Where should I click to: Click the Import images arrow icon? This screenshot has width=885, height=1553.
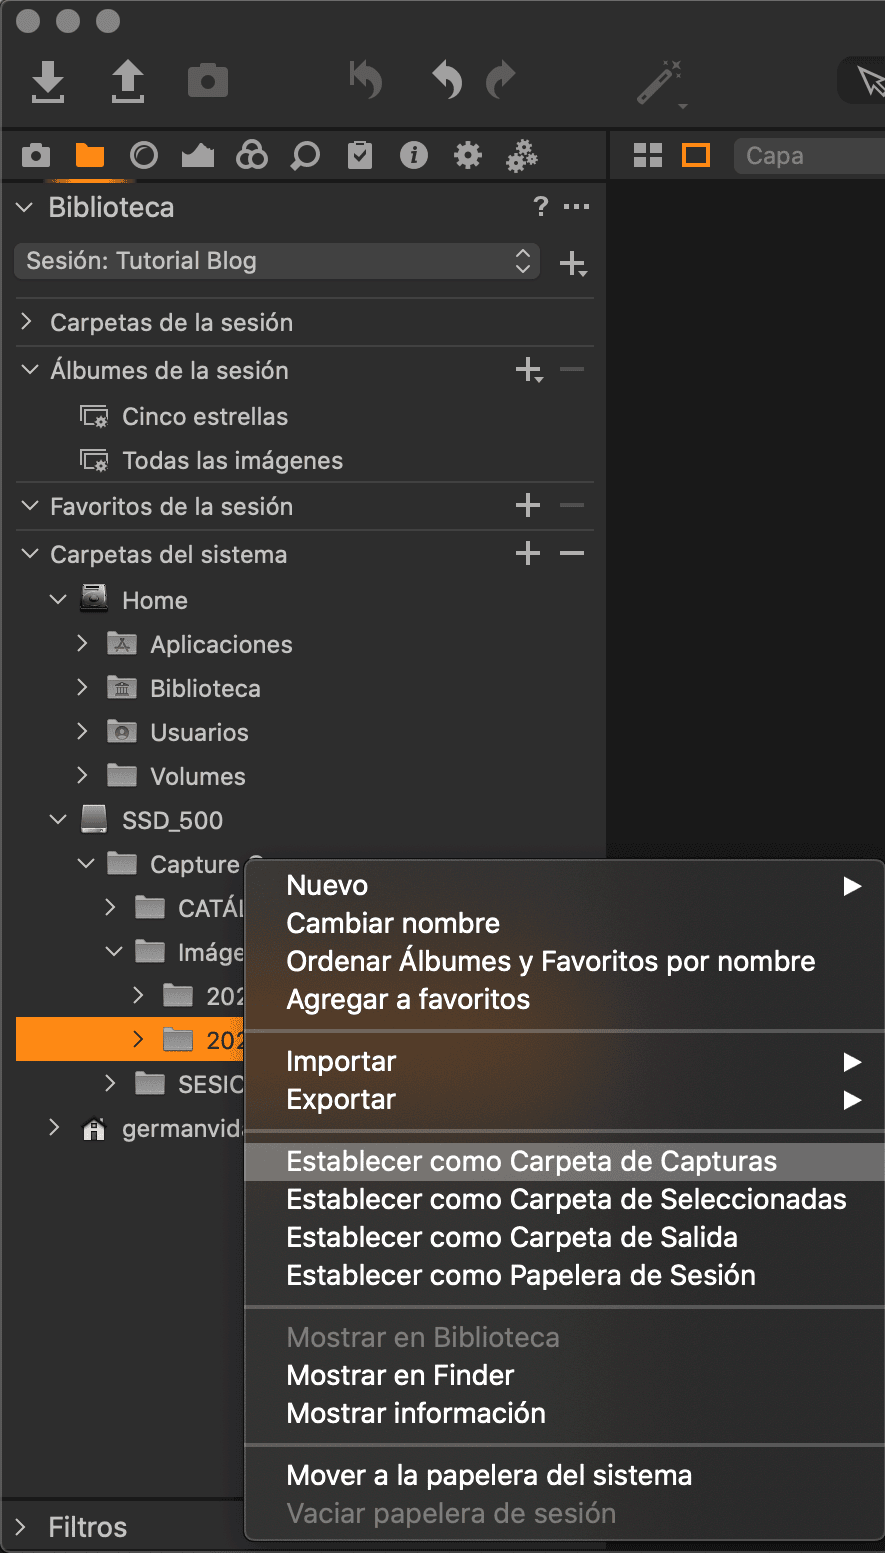tap(47, 82)
